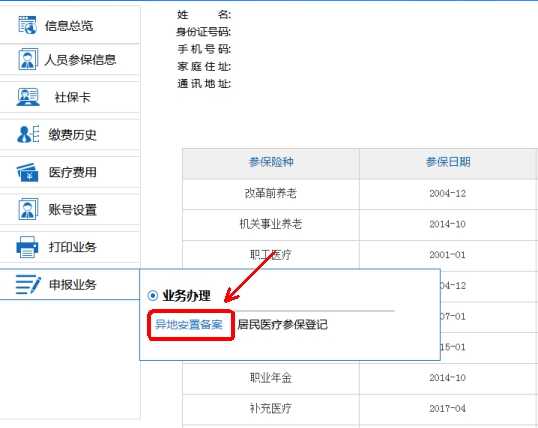Open the 居民医疗参保登记 link

click(x=282, y=324)
